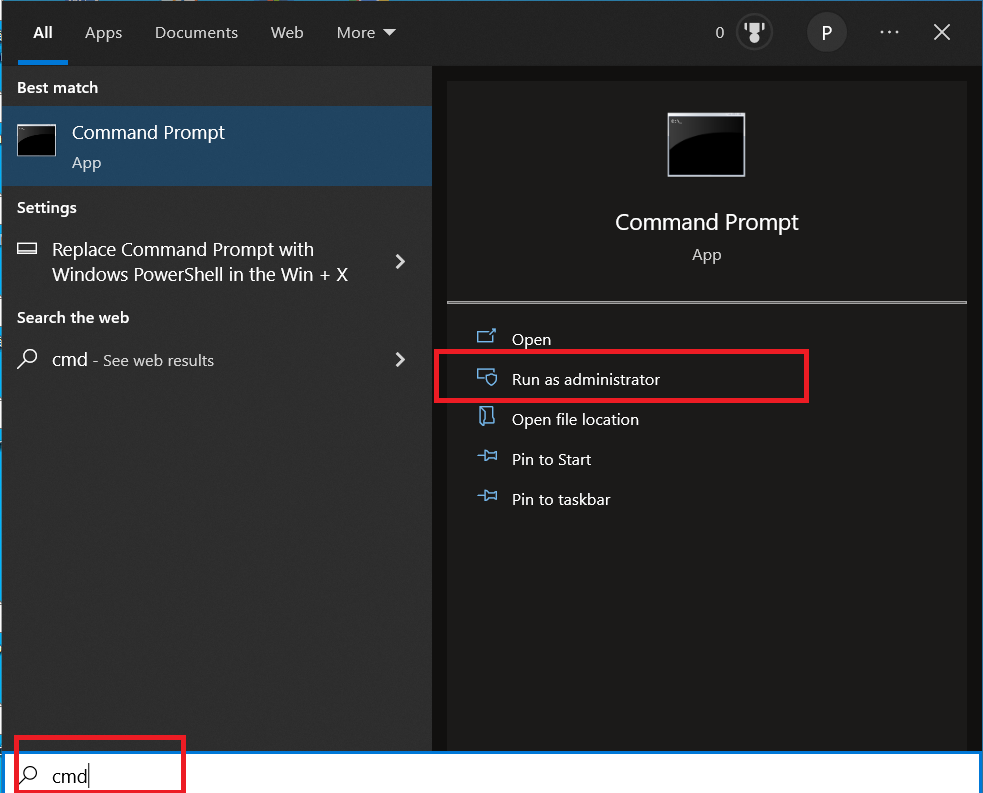Open the Documents search tab
The image size is (983, 793).
point(196,33)
